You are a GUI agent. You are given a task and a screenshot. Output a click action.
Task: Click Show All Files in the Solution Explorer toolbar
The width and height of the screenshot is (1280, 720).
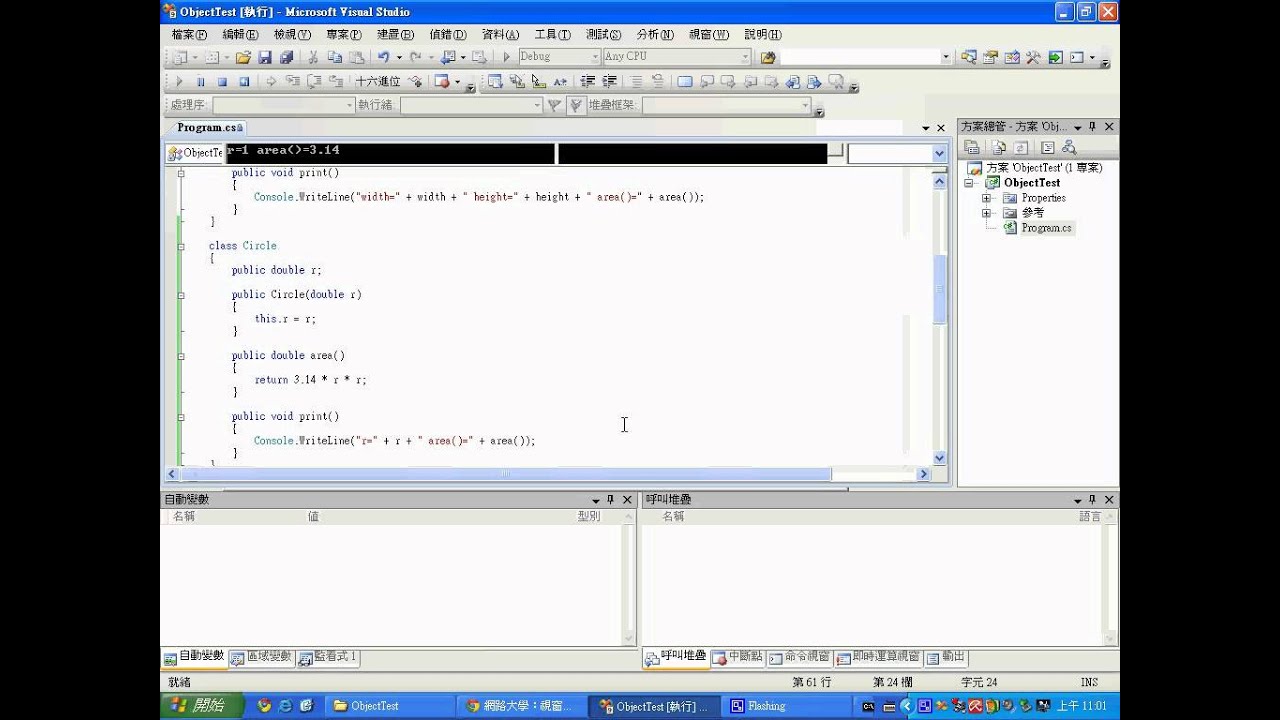[998, 147]
